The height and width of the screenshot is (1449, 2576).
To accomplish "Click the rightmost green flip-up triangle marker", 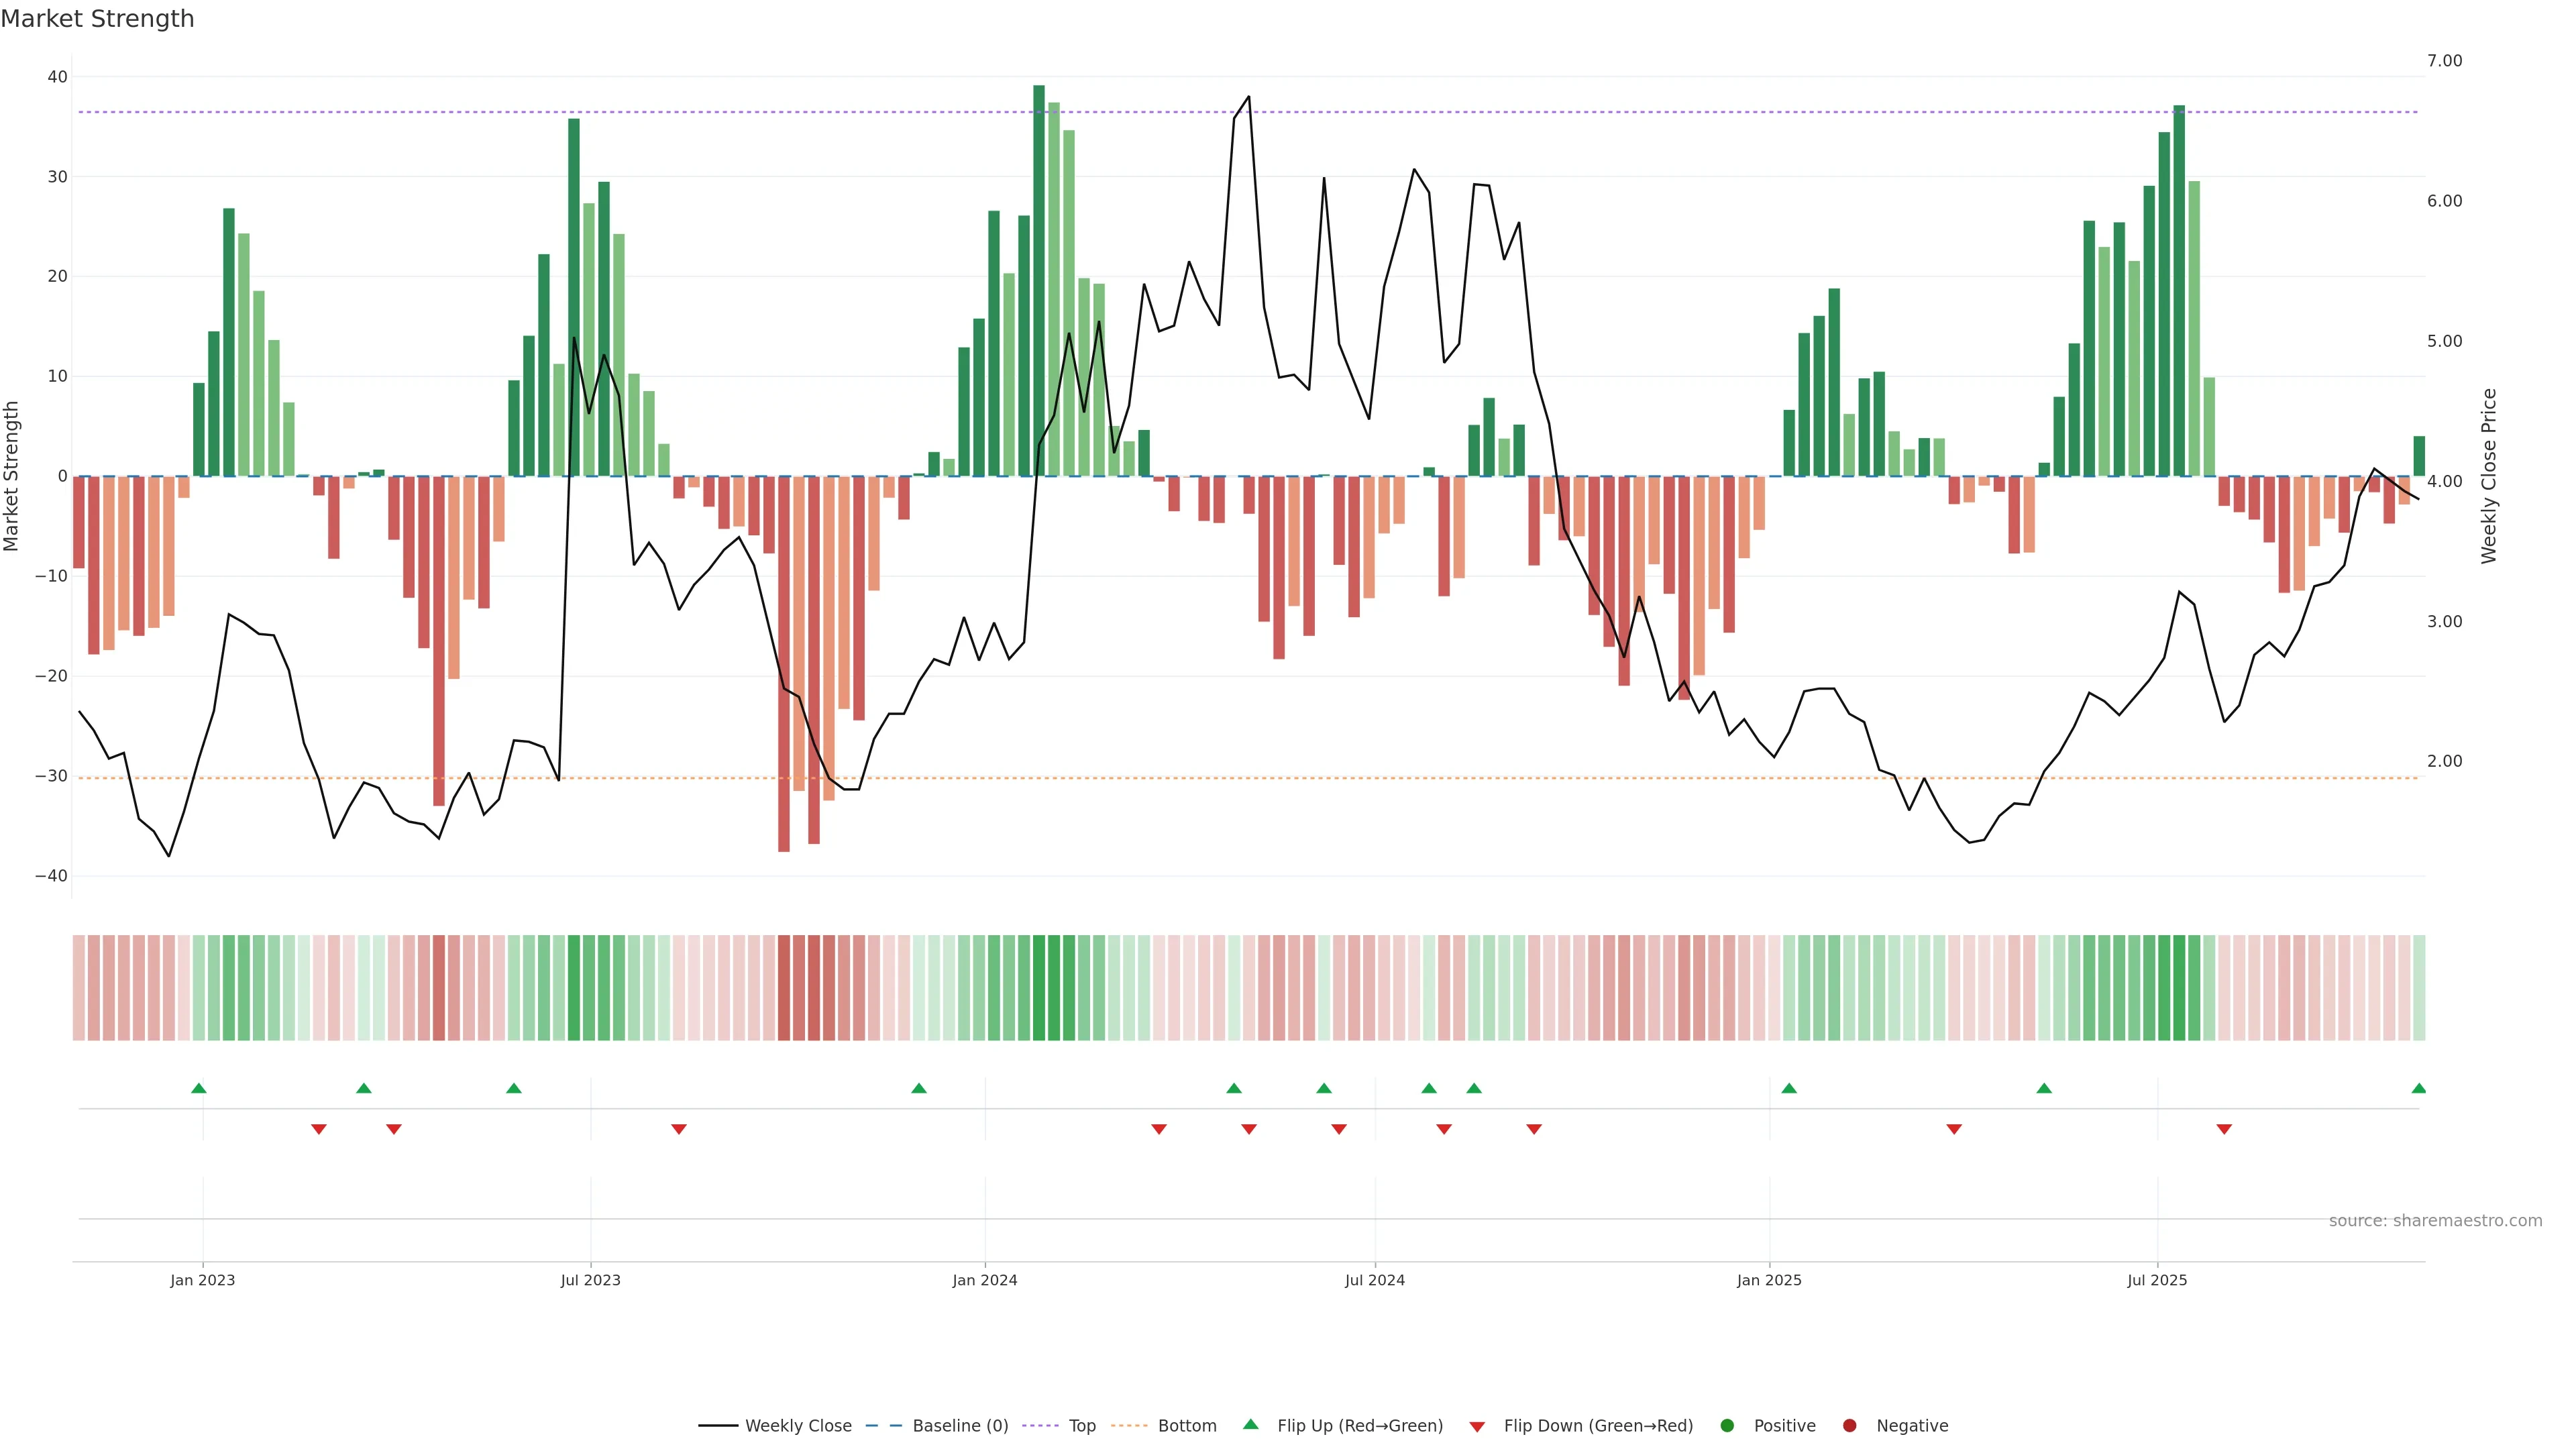I will click(2418, 1088).
